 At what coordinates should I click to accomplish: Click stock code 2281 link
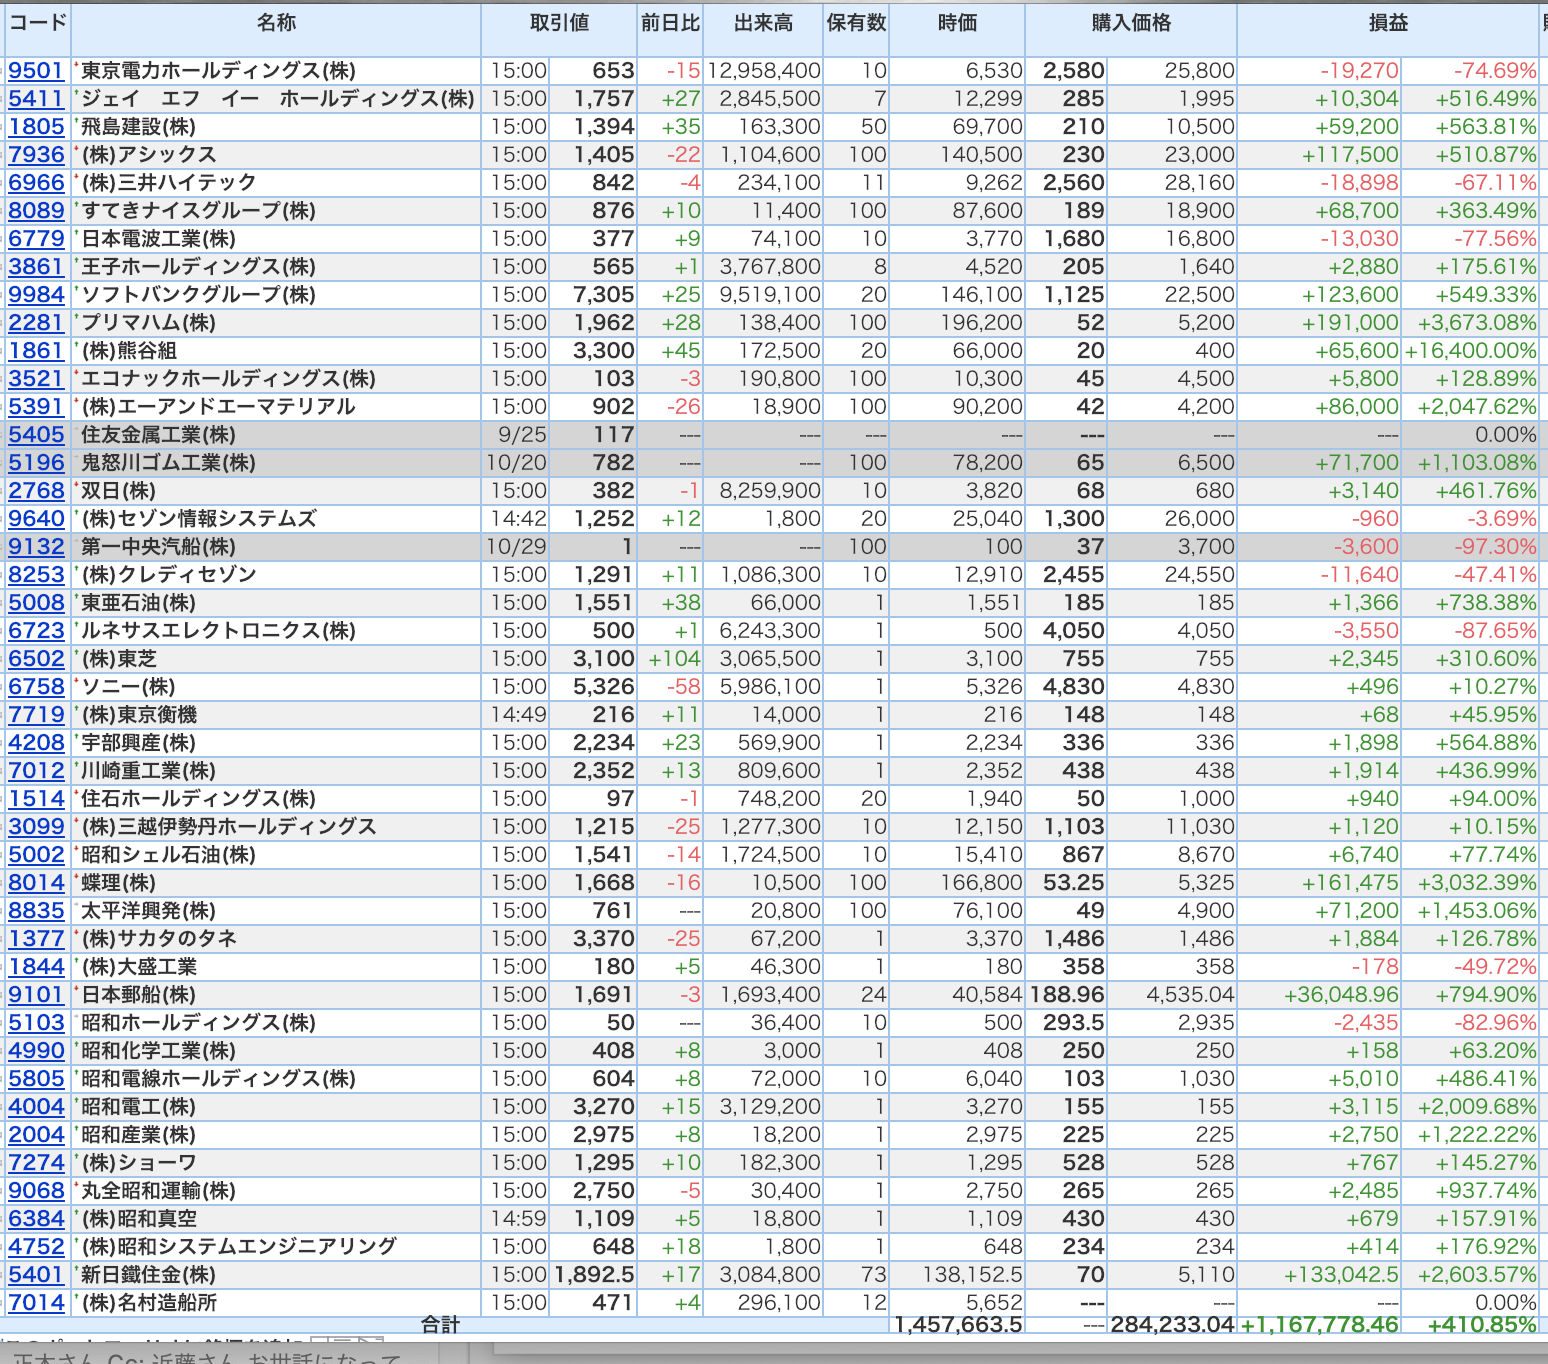click(36, 323)
